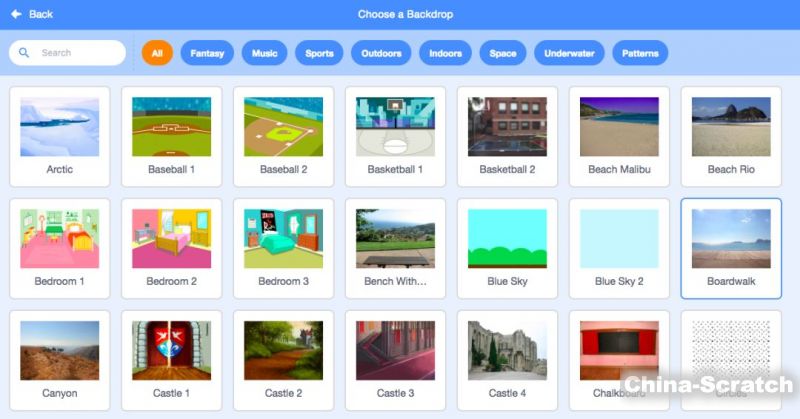
Task: Choose the Canyon backdrop
Action: coord(60,360)
